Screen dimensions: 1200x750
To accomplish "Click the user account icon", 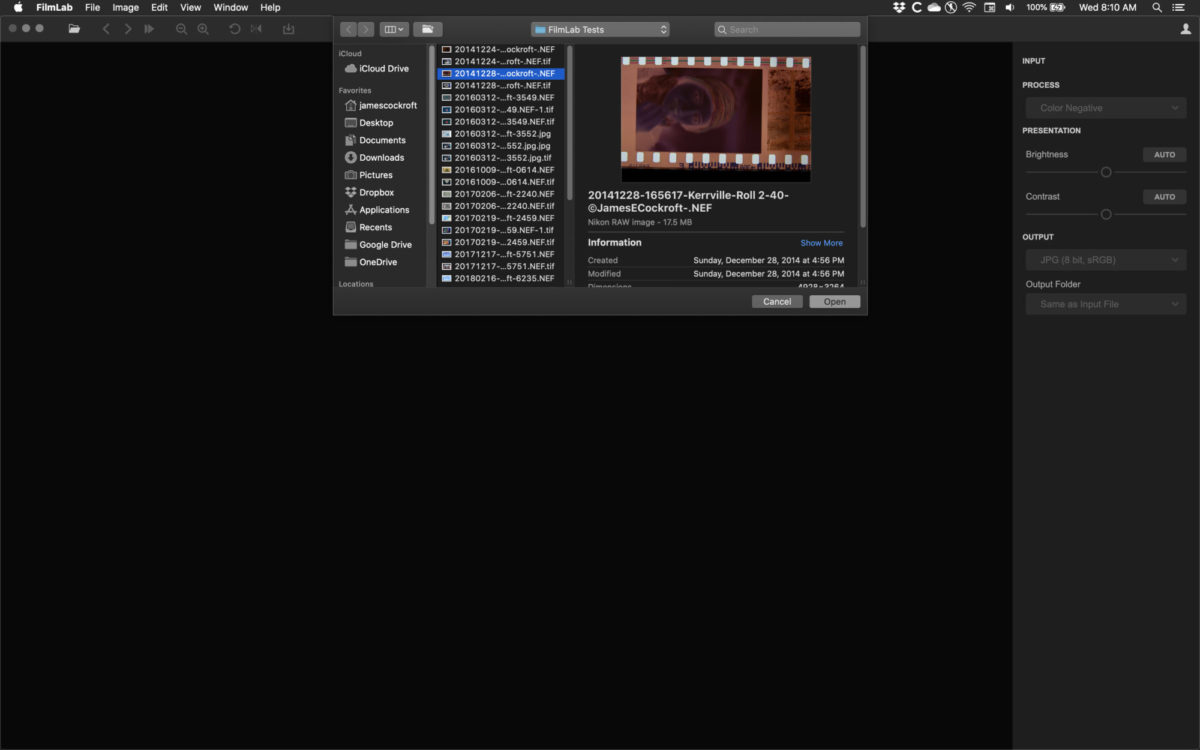I will click(x=1186, y=29).
